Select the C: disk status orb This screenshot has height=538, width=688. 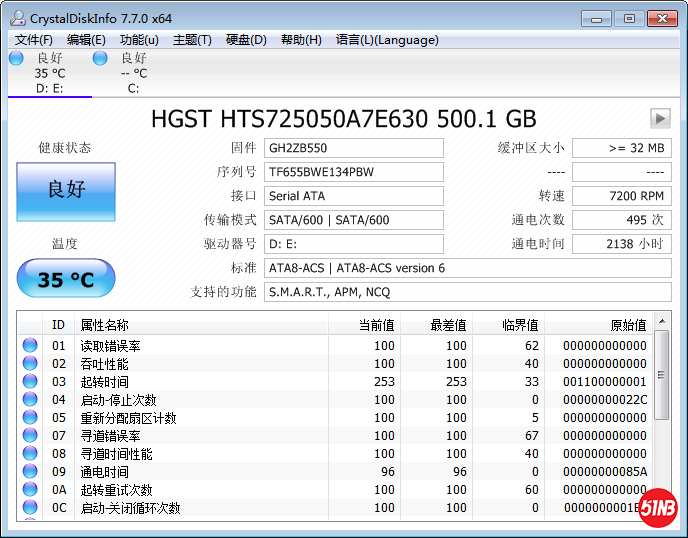click(x=100, y=59)
